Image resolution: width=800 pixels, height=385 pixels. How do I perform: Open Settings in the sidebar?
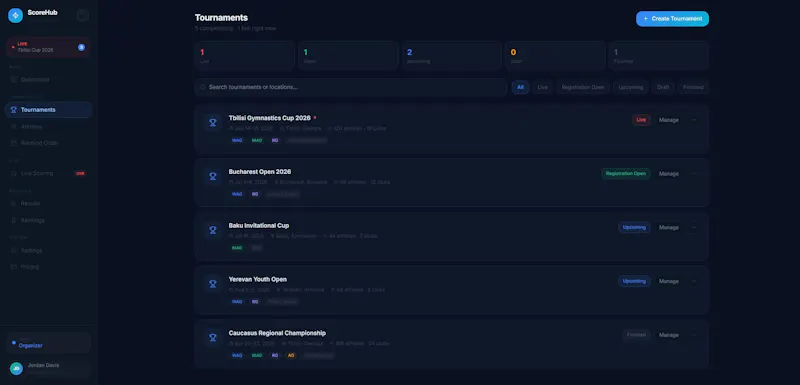coord(48,250)
